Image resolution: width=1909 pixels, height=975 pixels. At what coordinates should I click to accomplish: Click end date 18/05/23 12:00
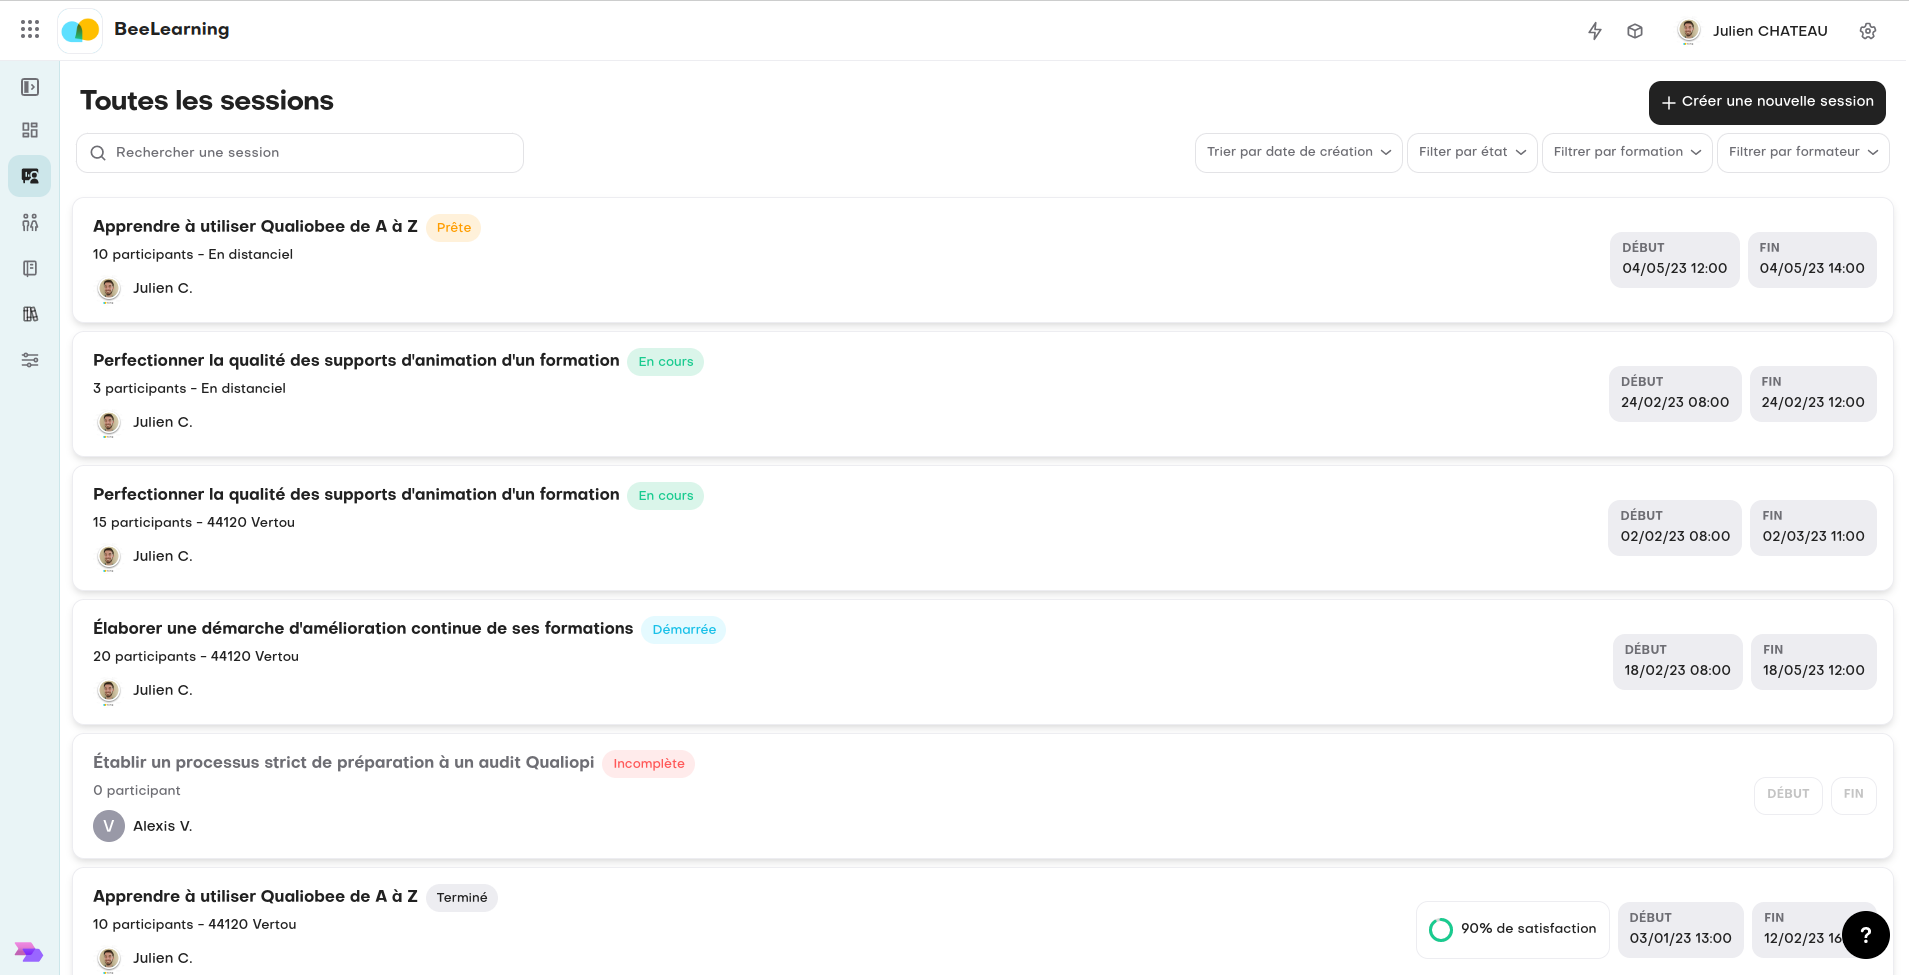(x=1814, y=662)
